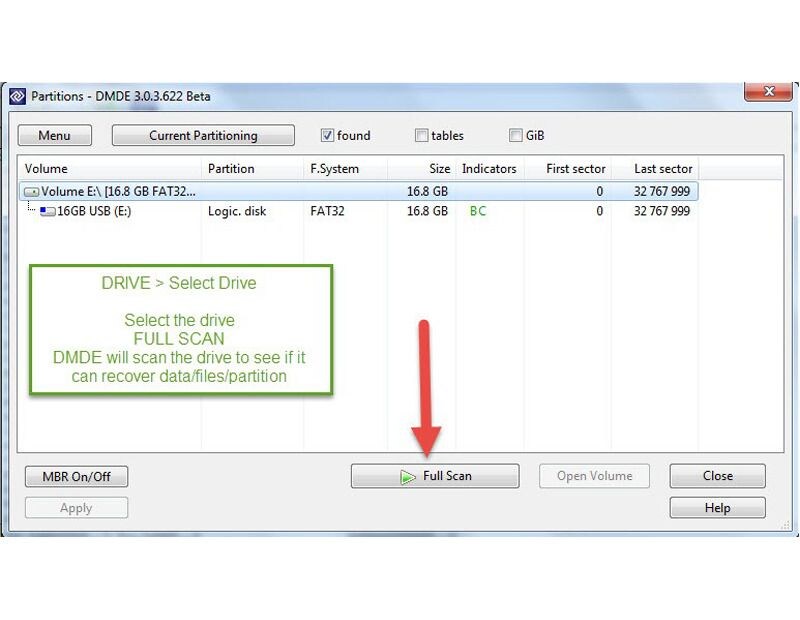Enable the GiB checkbox
Viewport: 800px width, 620px height.
pyautogui.click(x=516, y=135)
